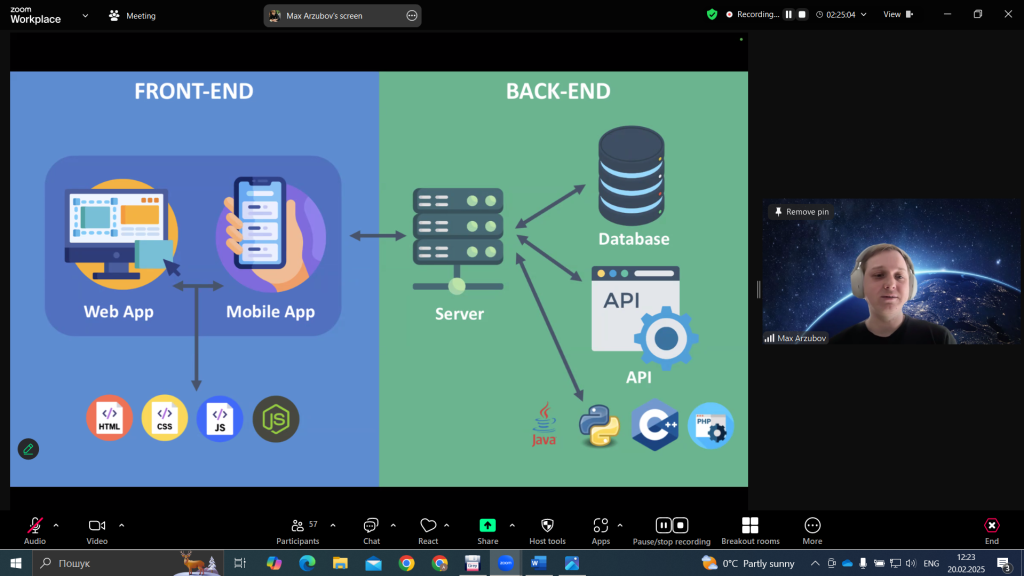Open the View menu
Viewport: 1024px width, 576px height.
[896, 15]
